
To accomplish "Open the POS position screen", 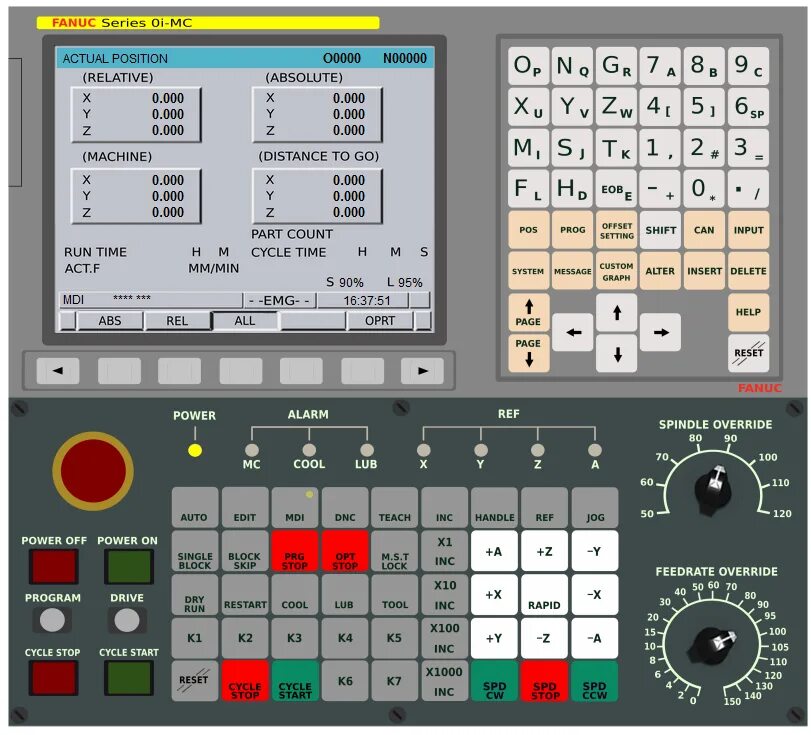I will click(528, 230).
